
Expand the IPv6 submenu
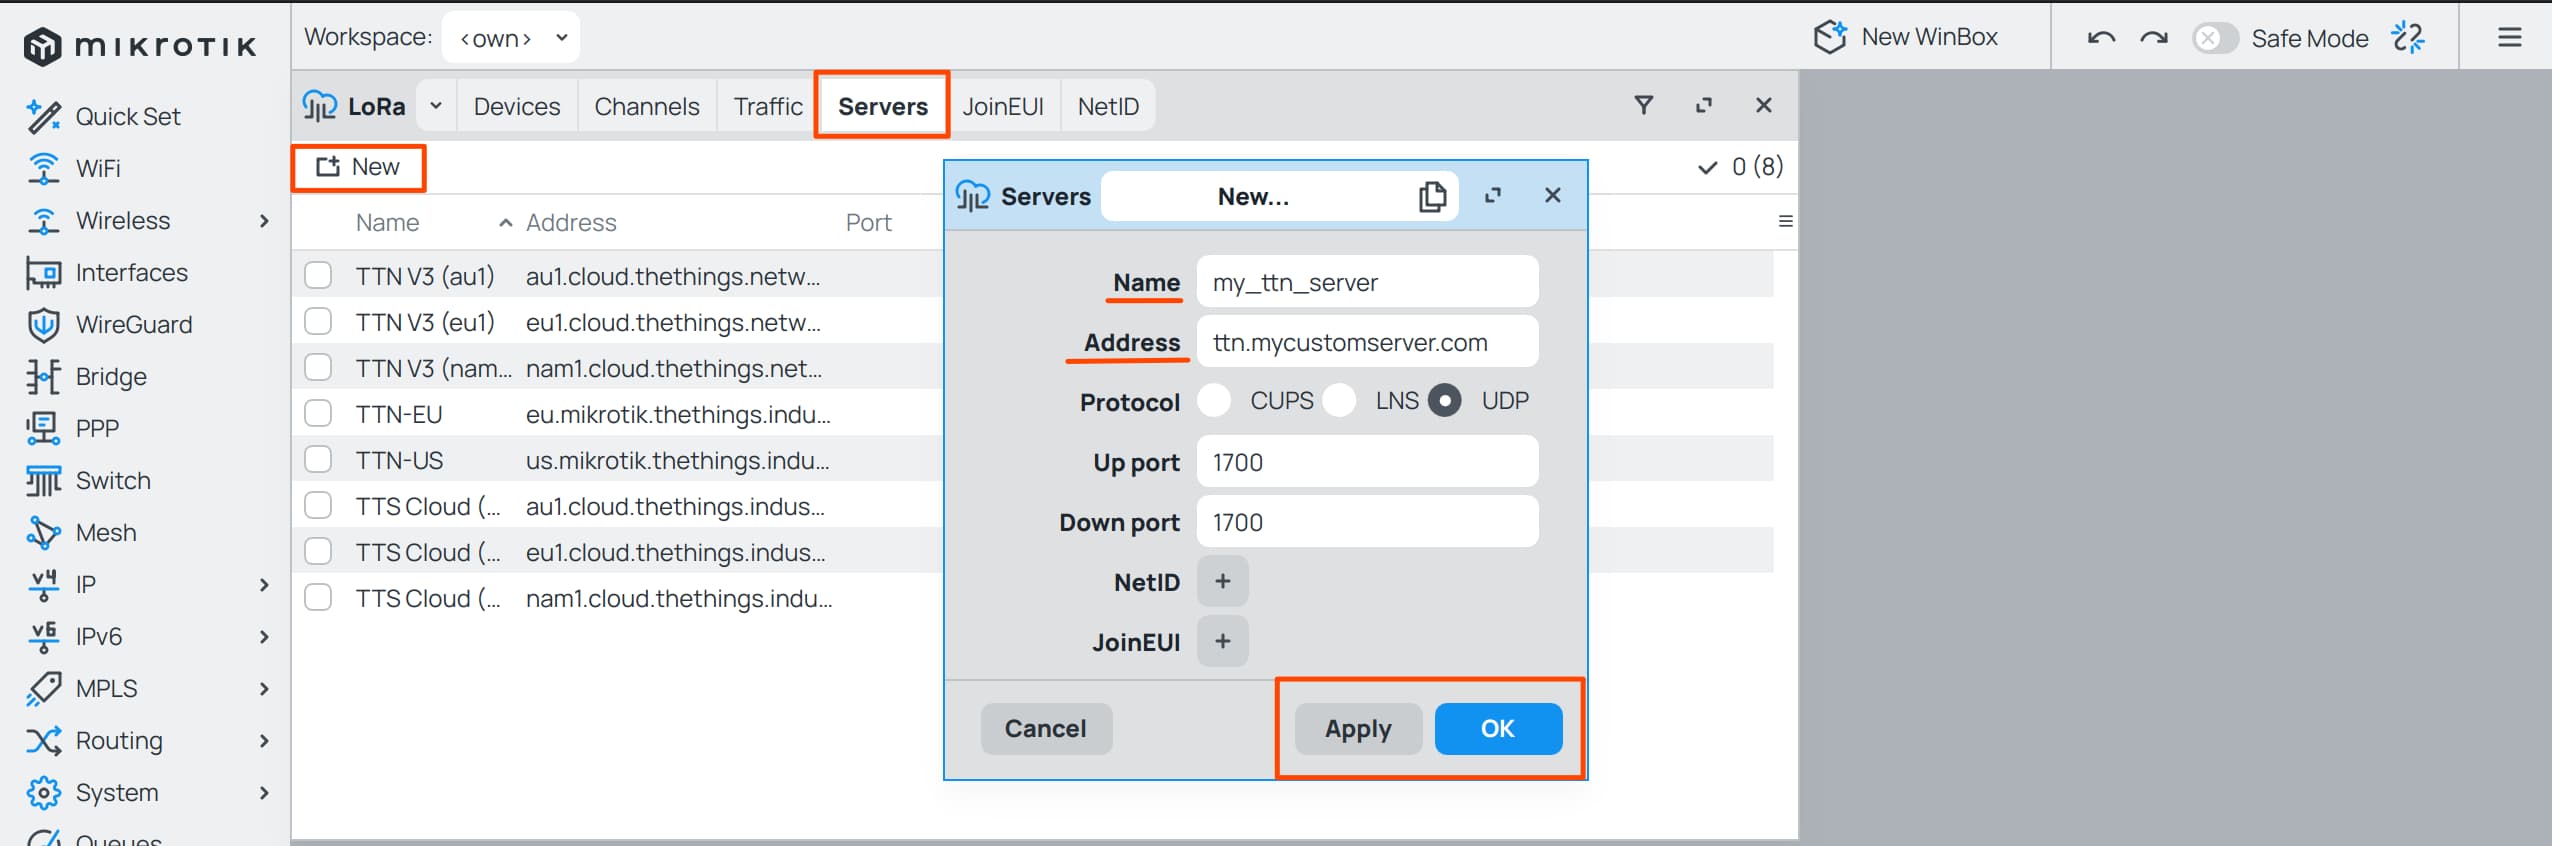click(264, 637)
